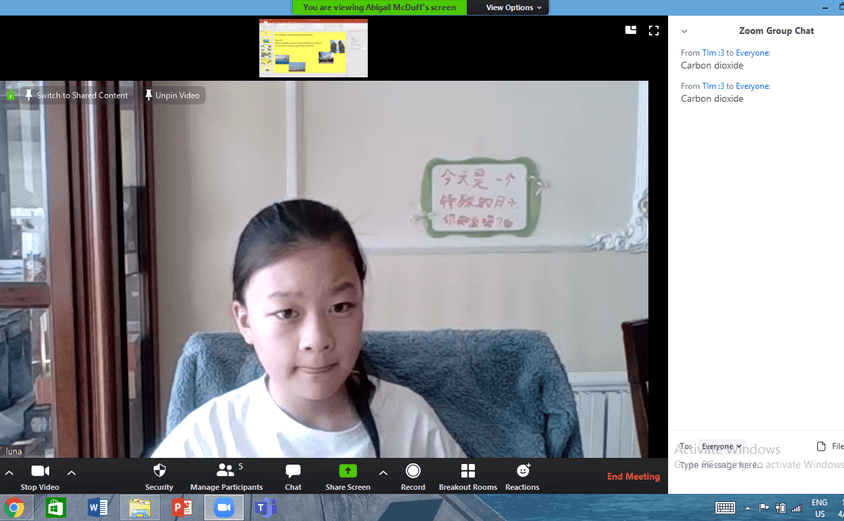Open the 'To: Everyone' recipient dropdown

point(721,446)
